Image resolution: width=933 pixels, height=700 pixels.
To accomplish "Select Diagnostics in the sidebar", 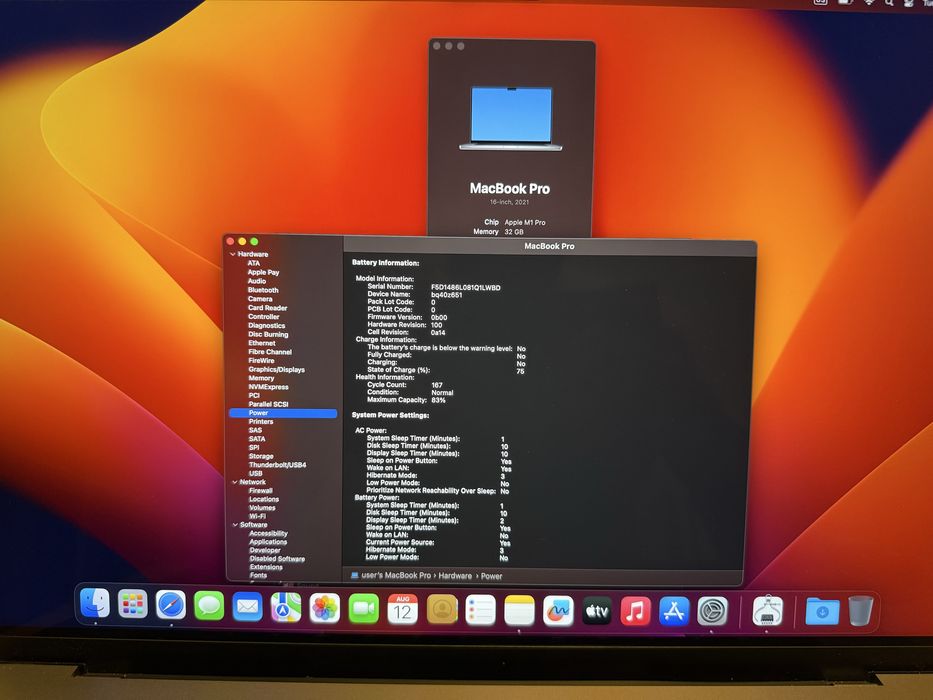I will (x=267, y=326).
